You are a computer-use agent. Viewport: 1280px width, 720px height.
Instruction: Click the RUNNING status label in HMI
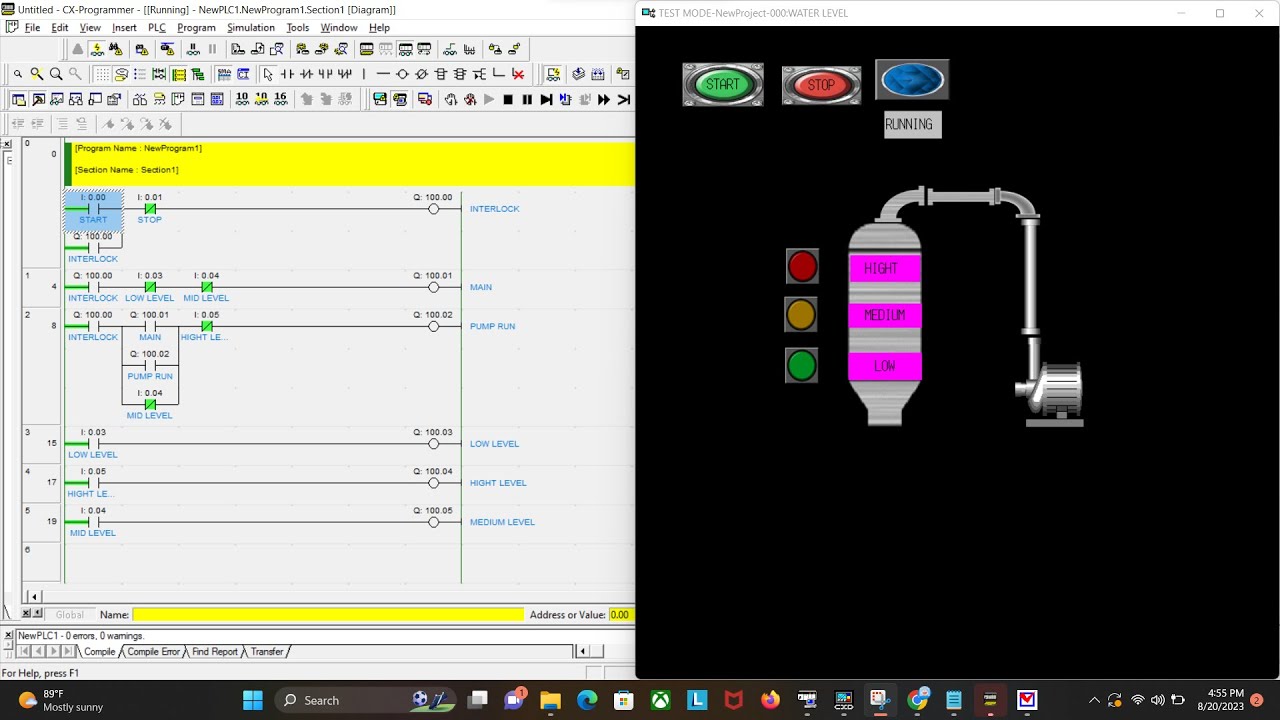click(912, 124)
